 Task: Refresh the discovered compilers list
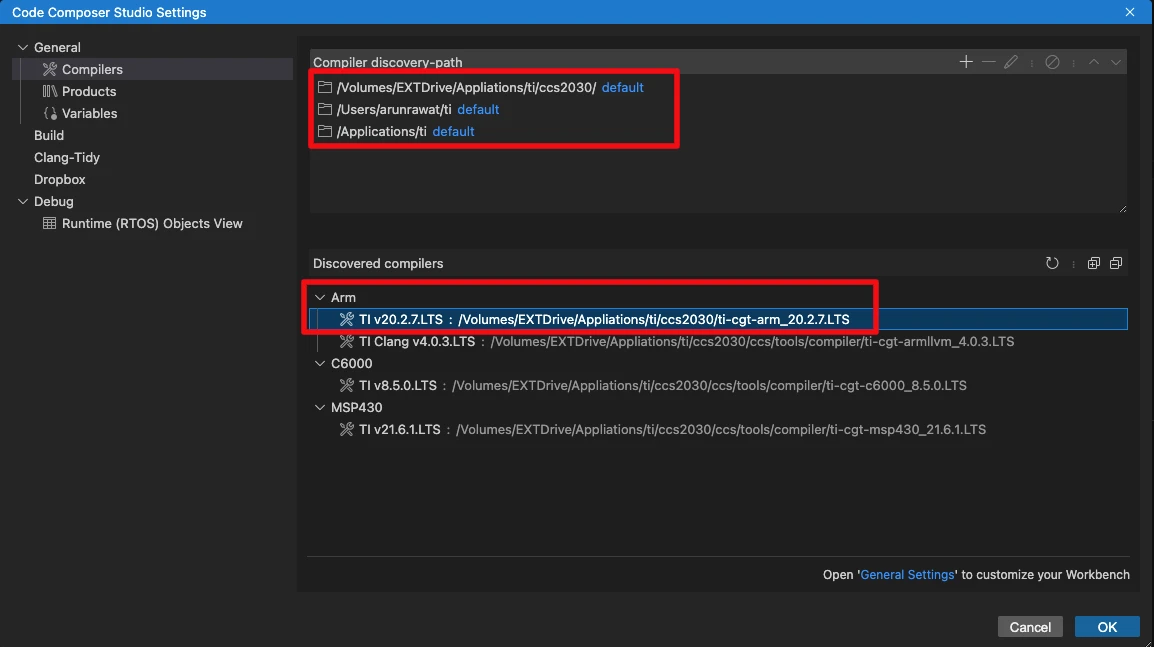1052,264
